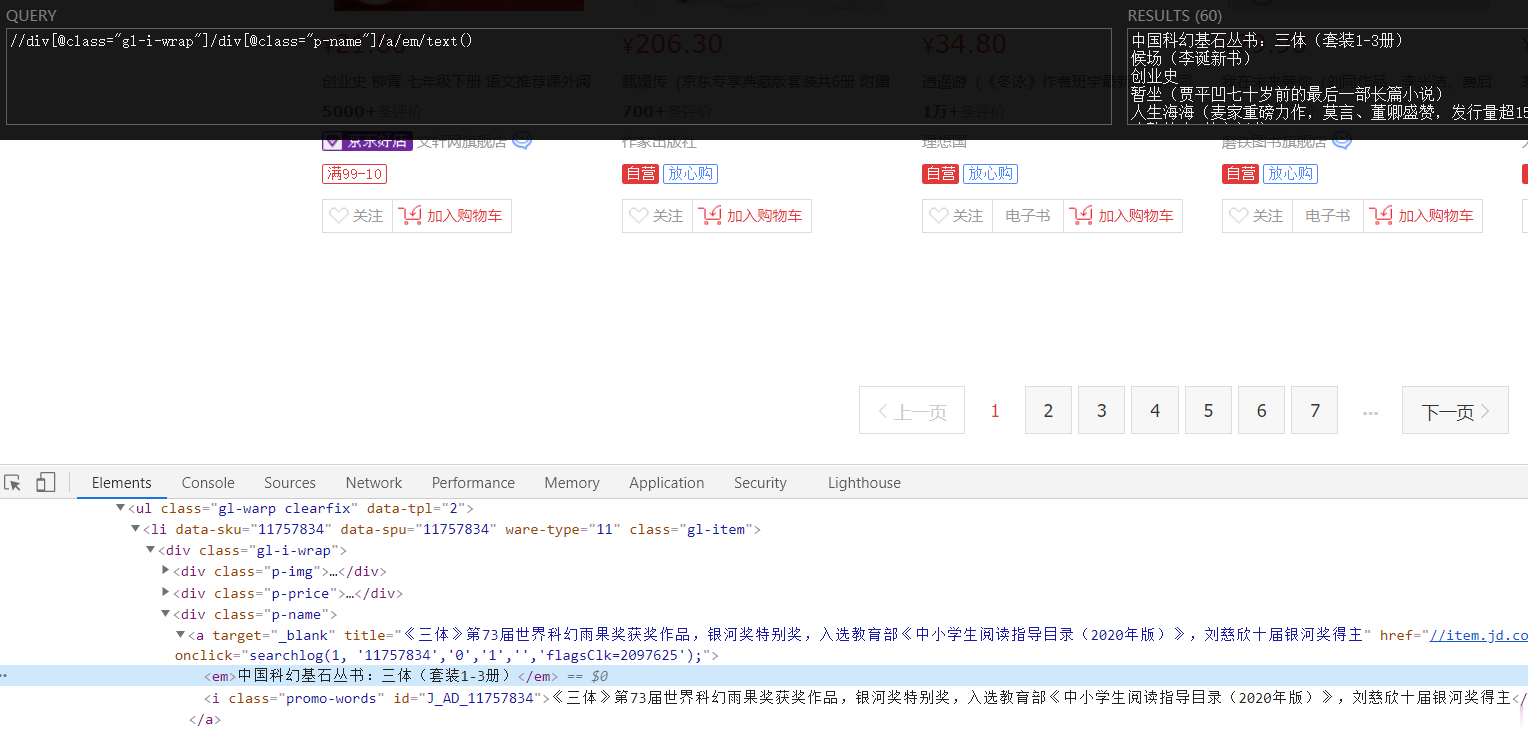Screen dimensions: 1528x731
Task: Open the Security tab
Action: click(760, 483)
